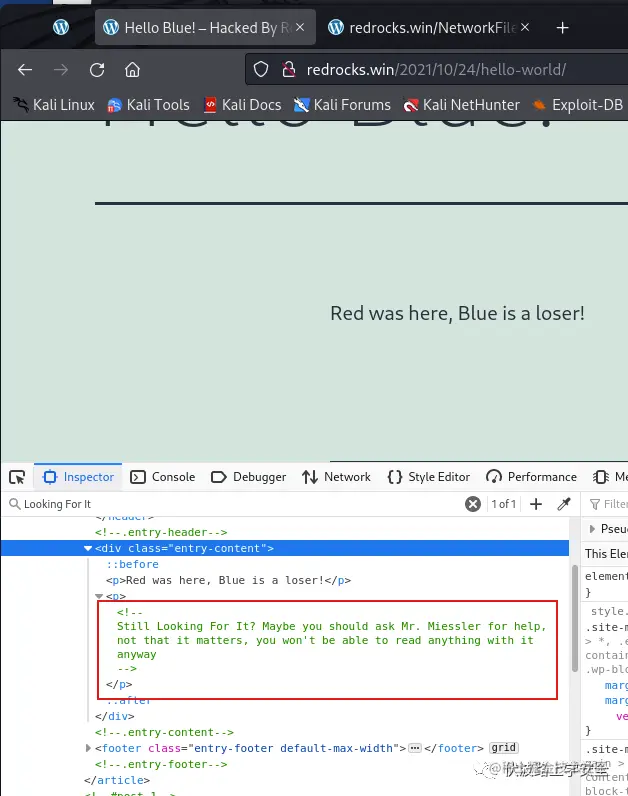The height and width of the screenshot is (796, 628).
Task: Open the Kali Tools bookmark
Action: coord(148,105)
